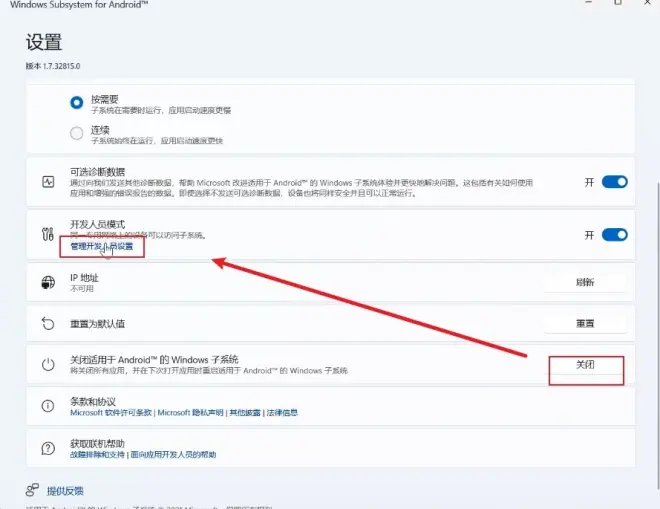Image resolution: width=660 pixels, height=509 pixels.
Task: Click the info icon beside 条款和协议
Action: coord(48,406)
